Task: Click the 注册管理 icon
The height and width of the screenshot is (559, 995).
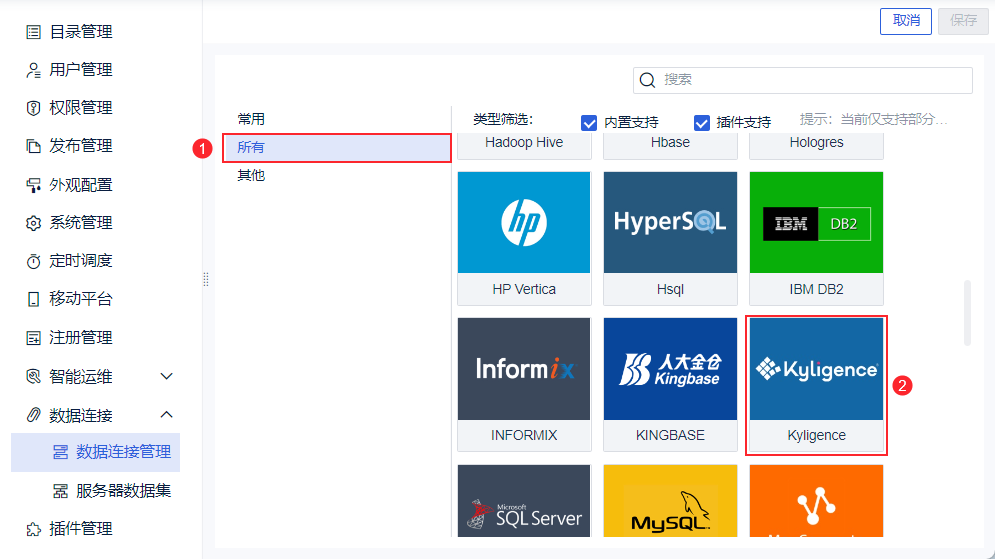Action: pos(34,338)
